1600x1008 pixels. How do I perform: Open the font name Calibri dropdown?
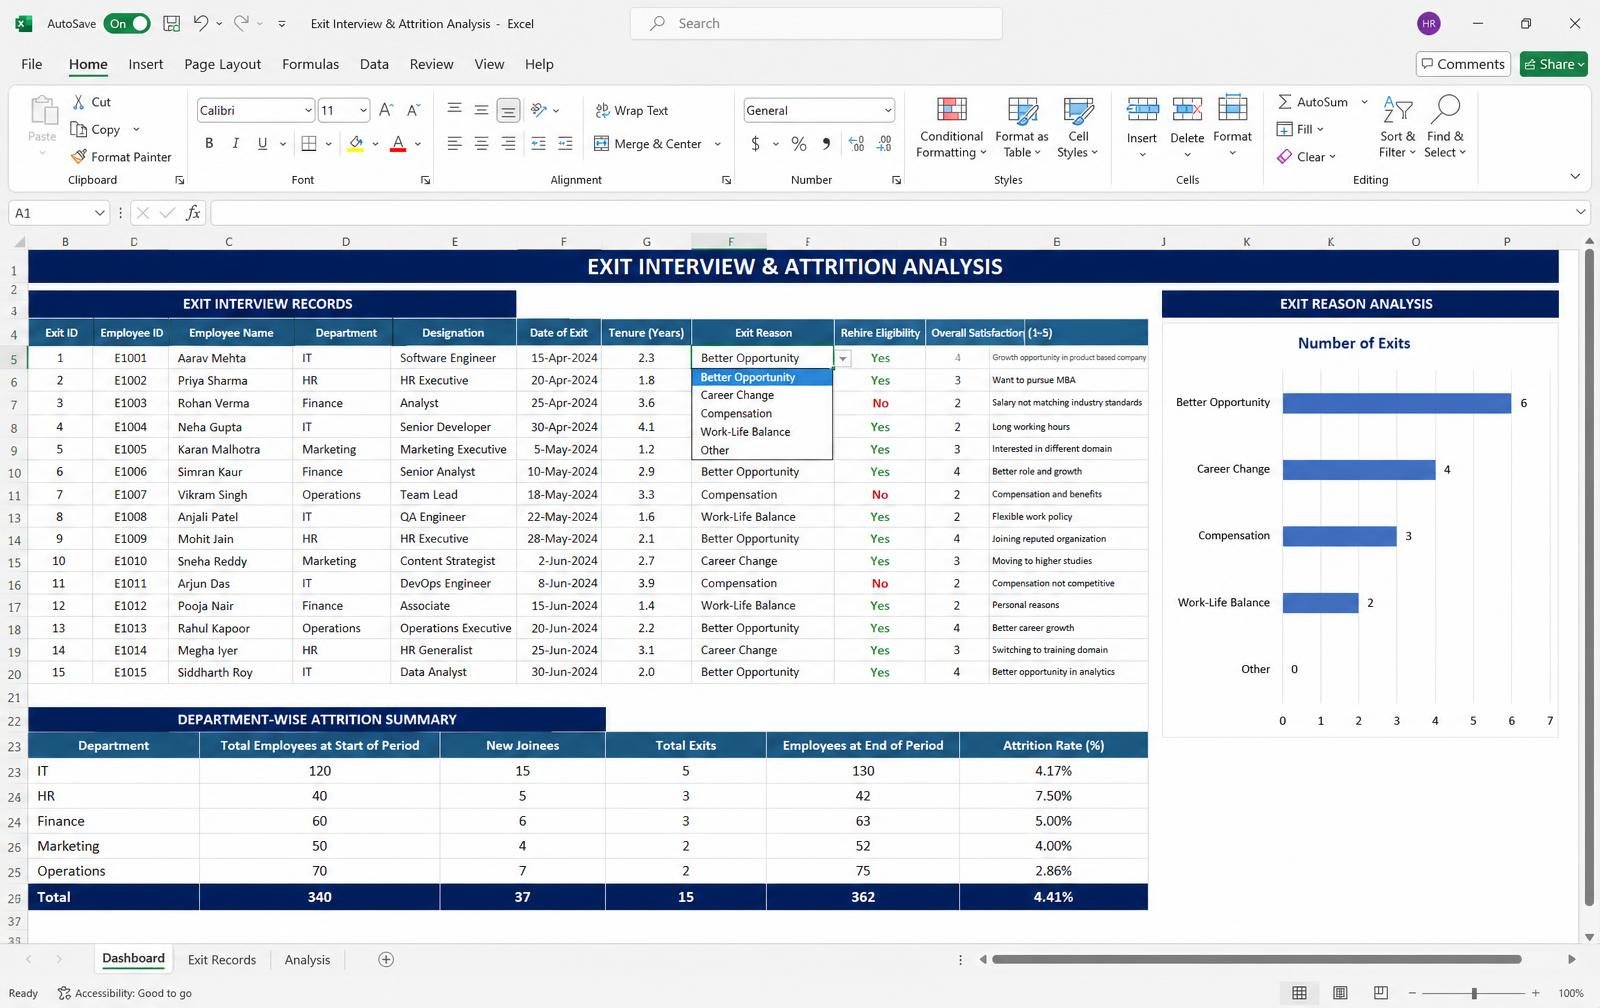pyautogui.click(x=308, y=110)
